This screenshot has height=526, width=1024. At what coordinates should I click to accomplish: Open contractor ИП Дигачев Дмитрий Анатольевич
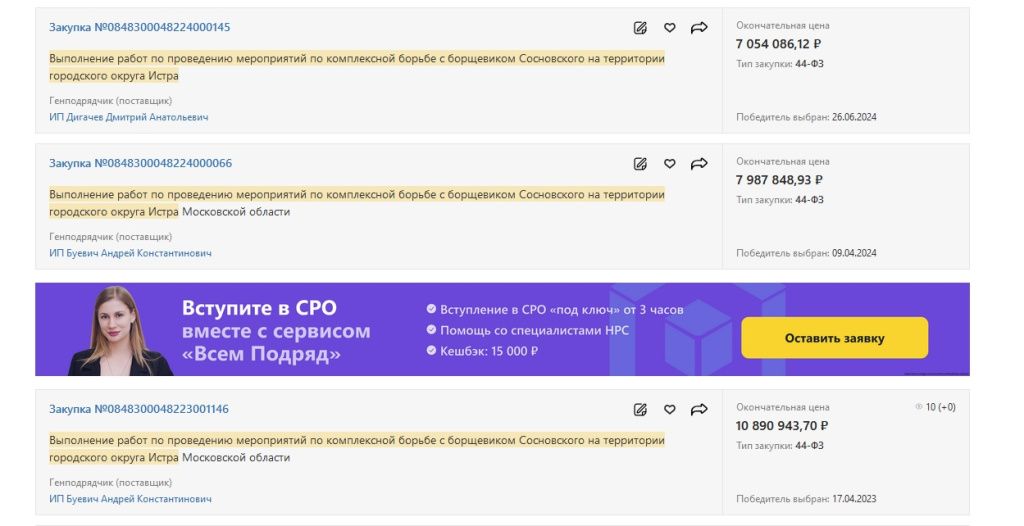coord(129,117)
